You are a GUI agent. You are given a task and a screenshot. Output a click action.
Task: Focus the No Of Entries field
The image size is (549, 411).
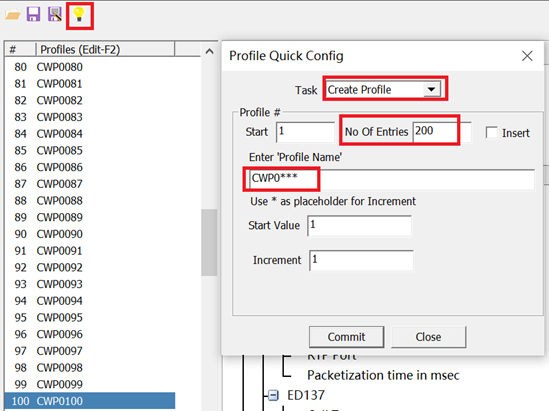tap(442, 132)
